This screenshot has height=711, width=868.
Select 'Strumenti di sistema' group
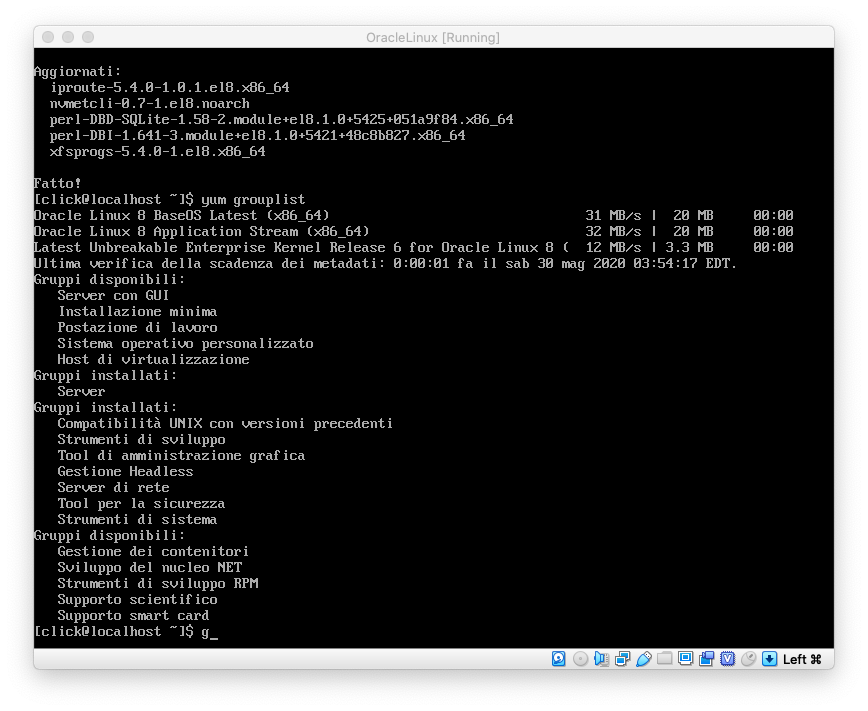pos(137,521)
